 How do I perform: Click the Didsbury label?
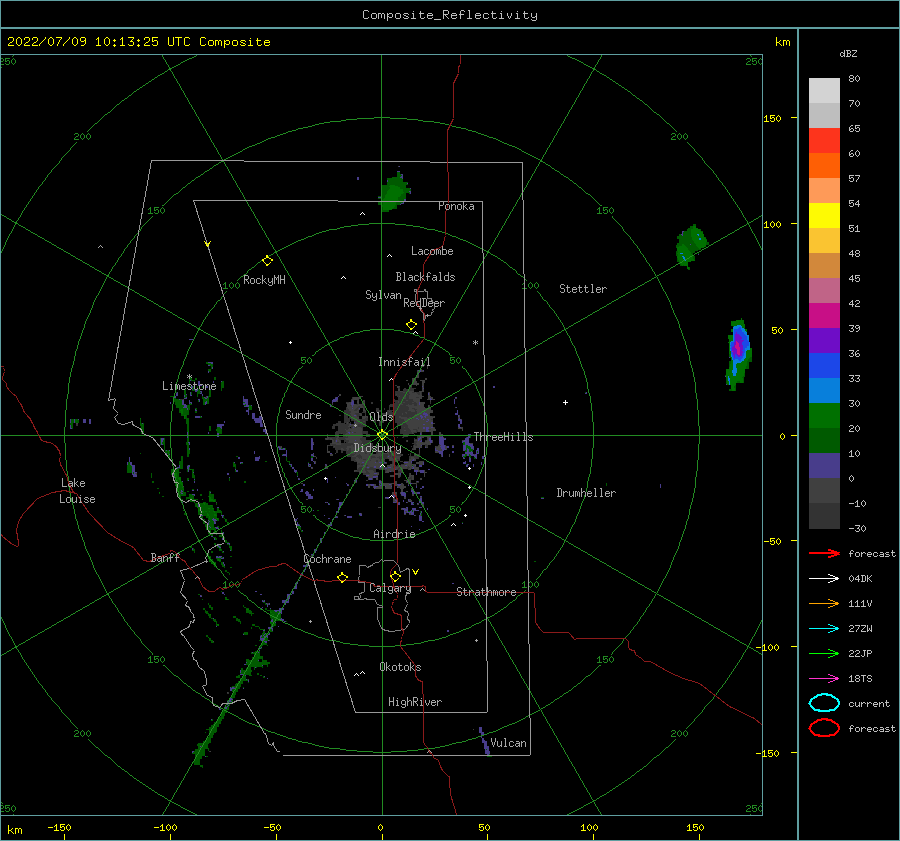377,448
